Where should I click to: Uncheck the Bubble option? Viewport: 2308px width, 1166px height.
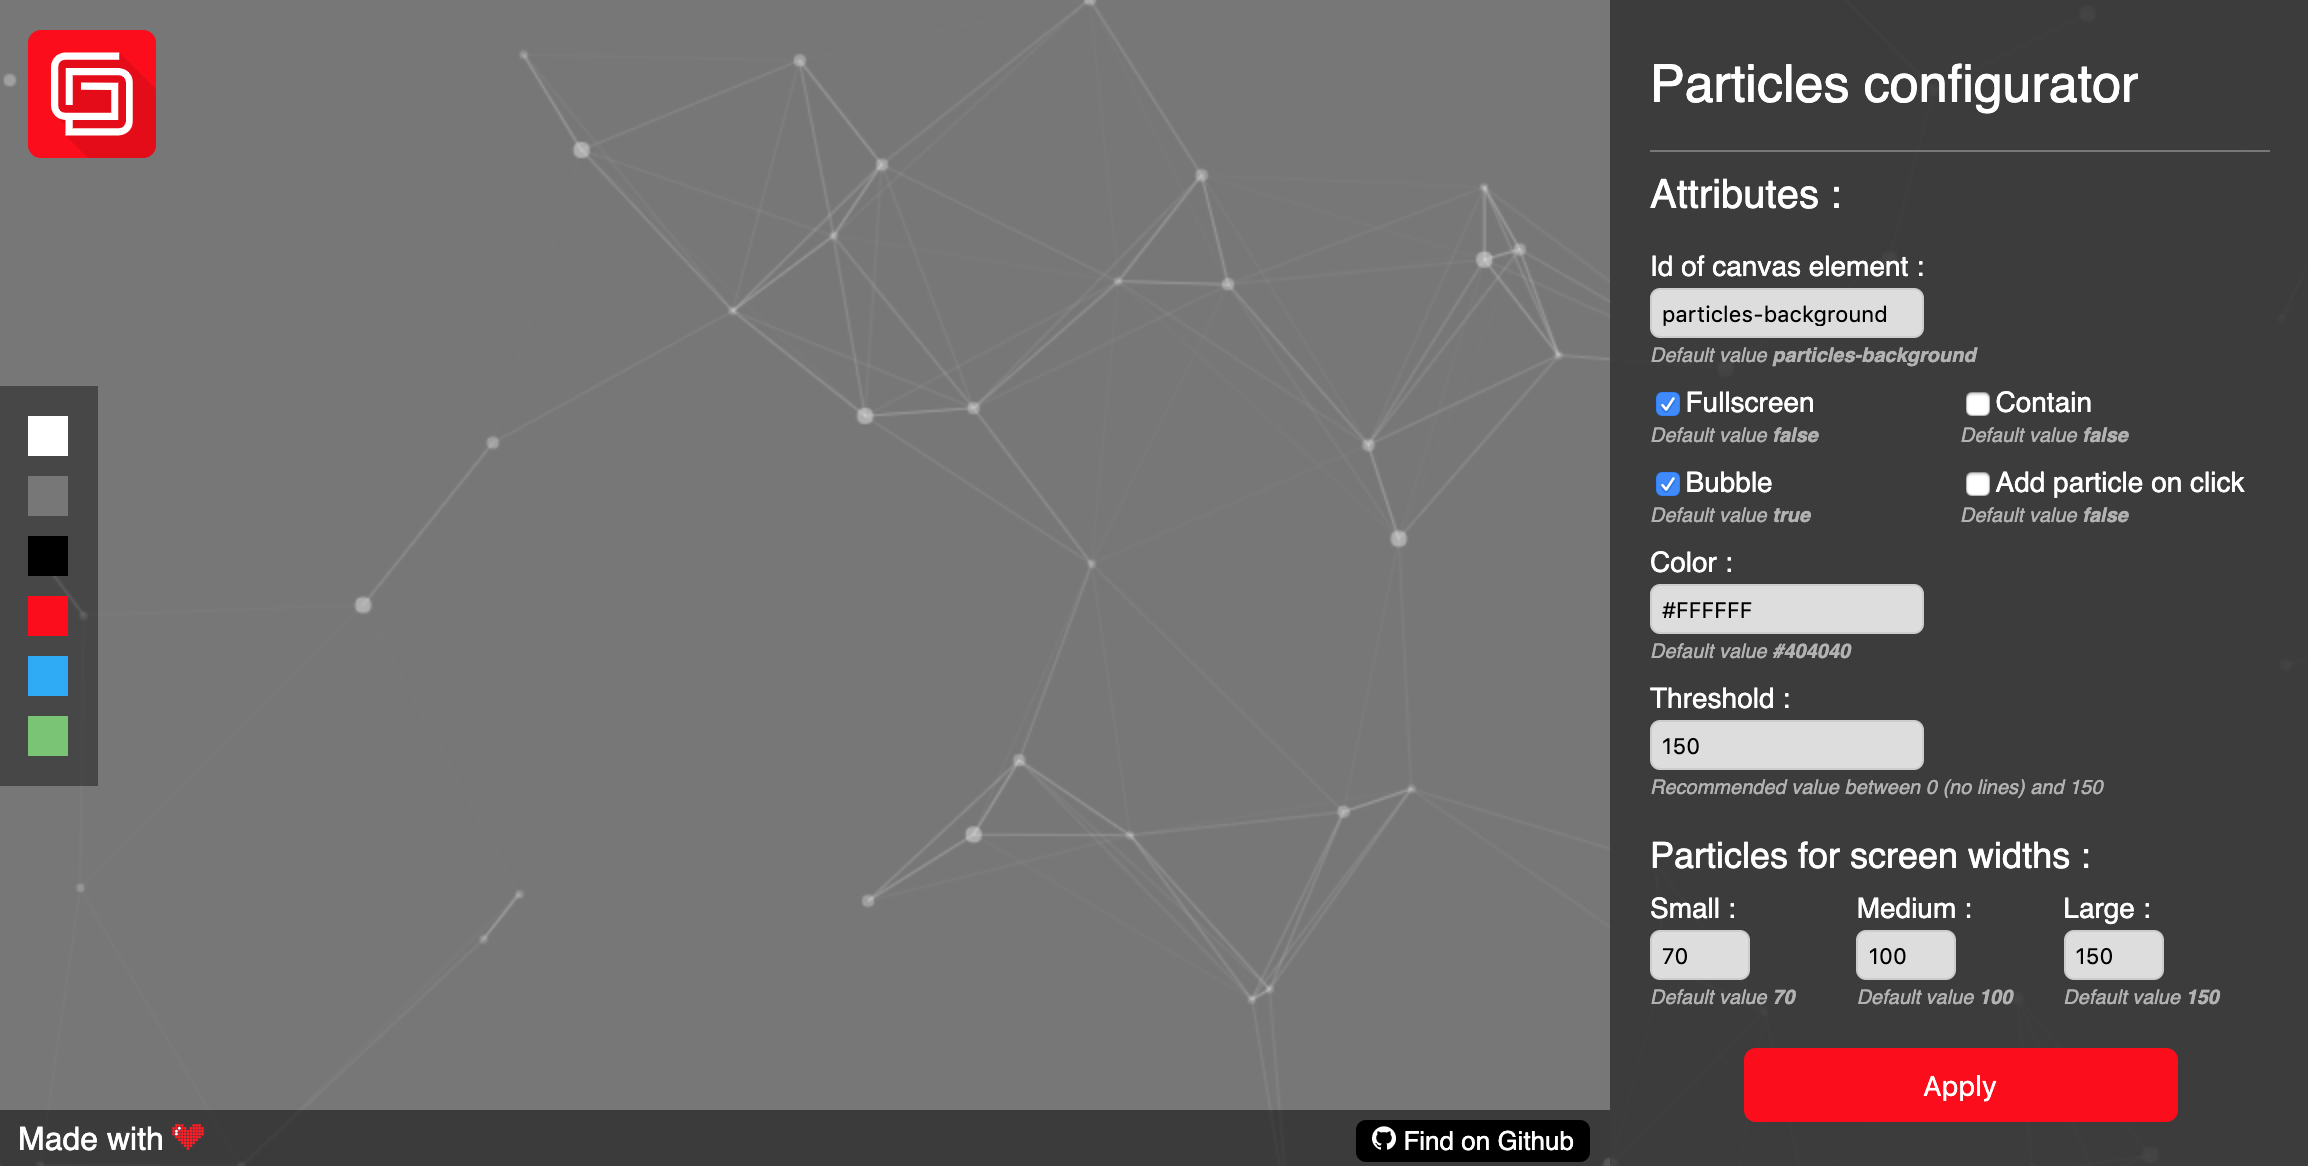coord(1667,484)
